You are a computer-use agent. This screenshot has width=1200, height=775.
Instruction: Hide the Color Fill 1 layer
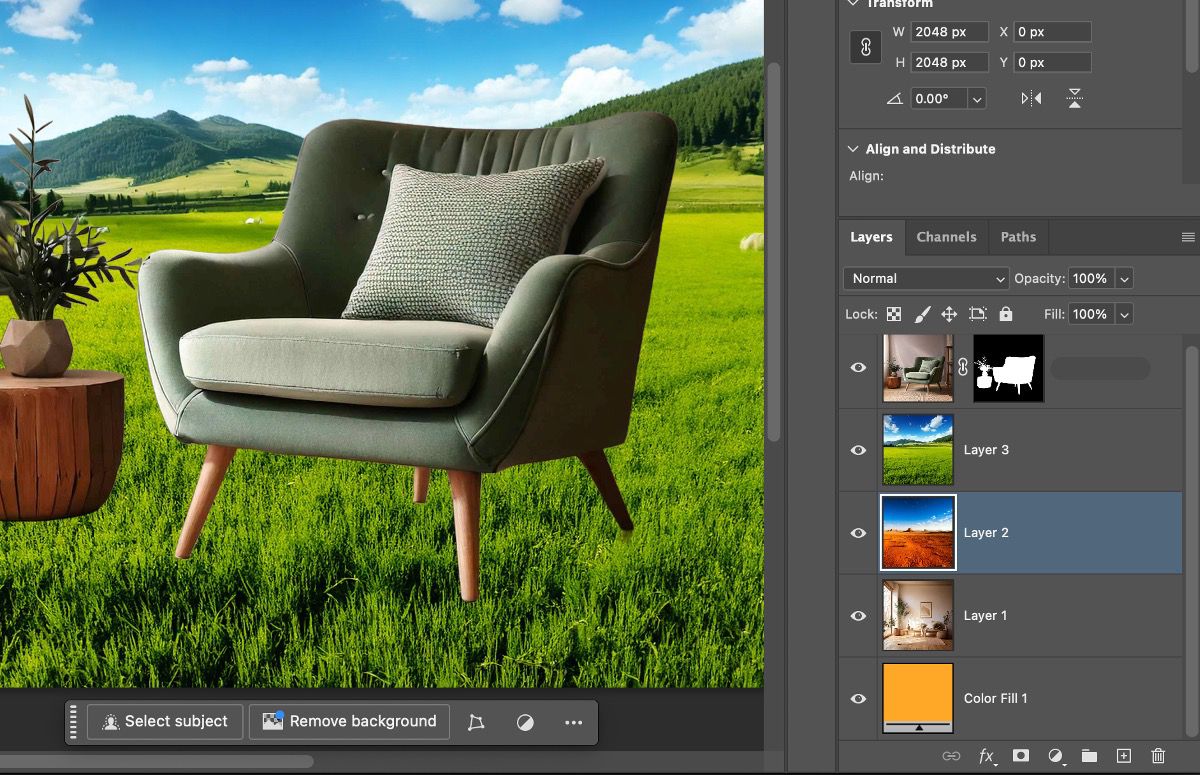click(858, 699)
